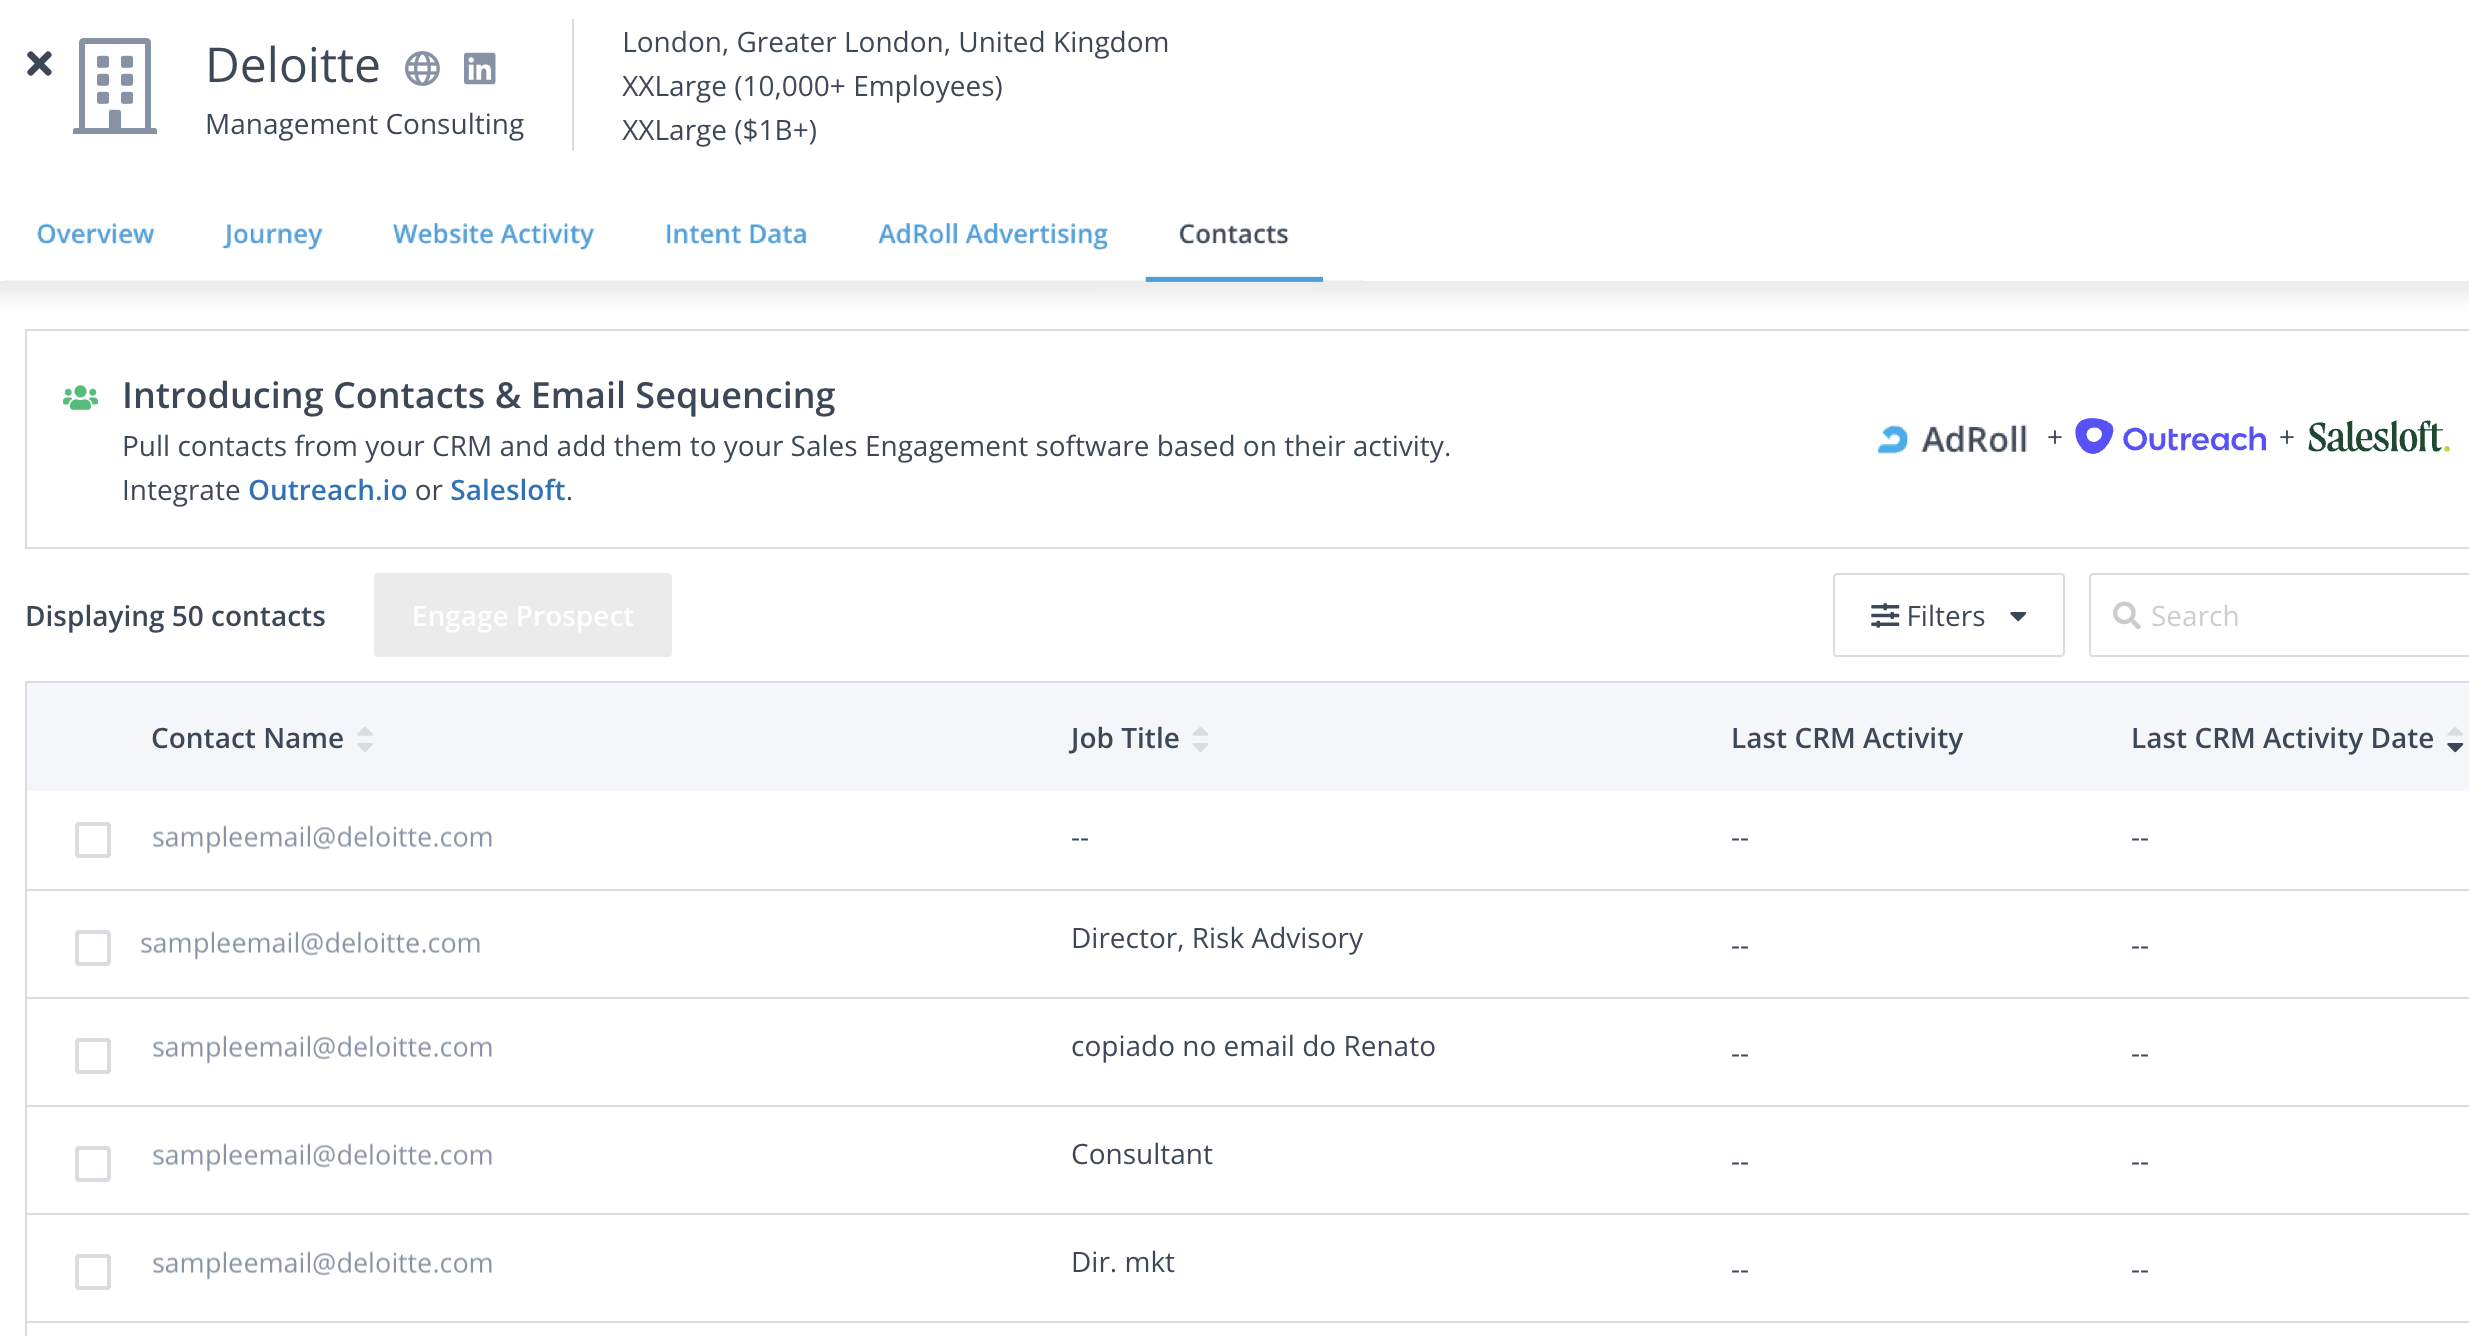The image size is (2469, 1336).
Task: Click the Outreach logo
Action: click(x=2172, y=438)
